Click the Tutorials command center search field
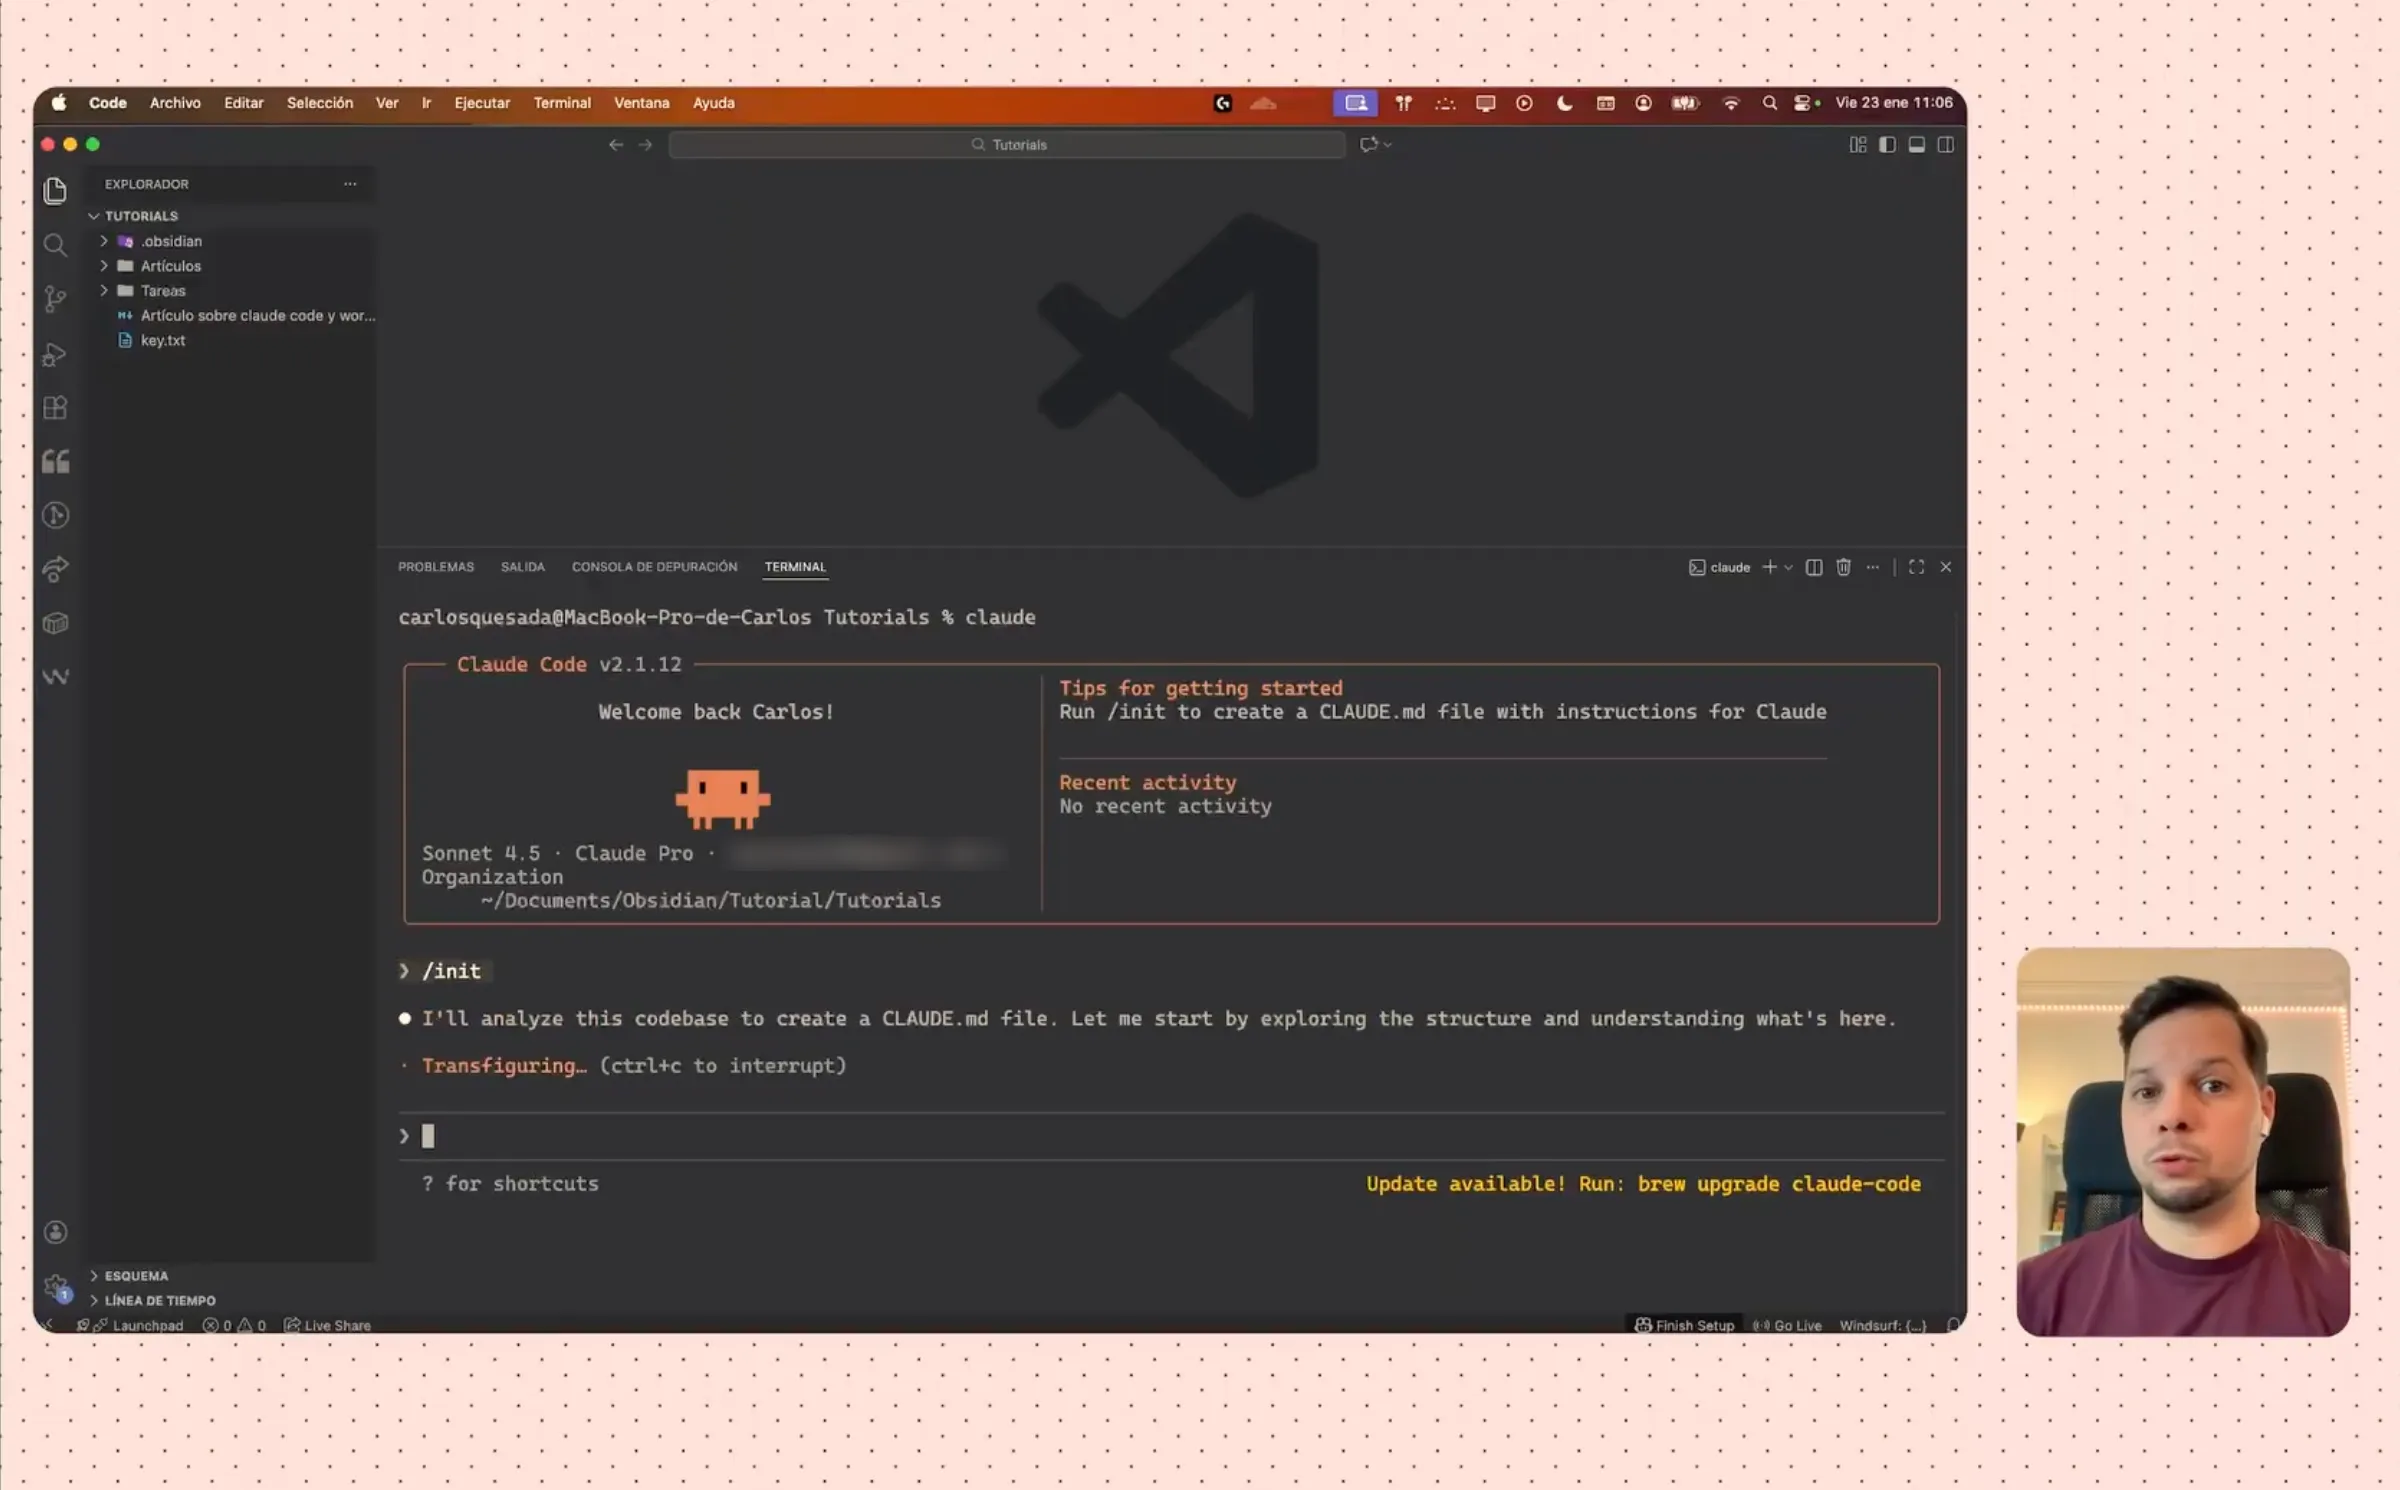The width and height of the screenshot is (2400, 1490). click(x=1007, y=145)
